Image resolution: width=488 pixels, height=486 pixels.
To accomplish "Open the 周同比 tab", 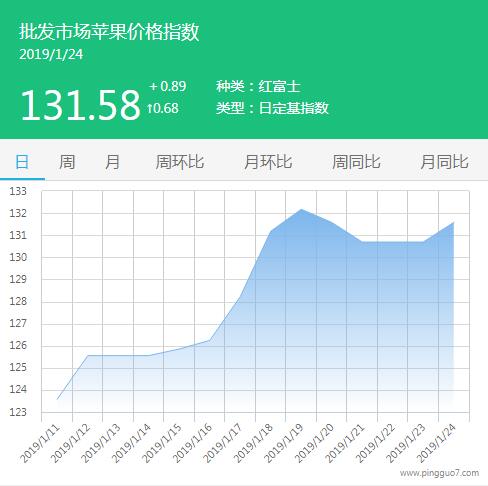I will pyautogui.click(x=356, y=162).
